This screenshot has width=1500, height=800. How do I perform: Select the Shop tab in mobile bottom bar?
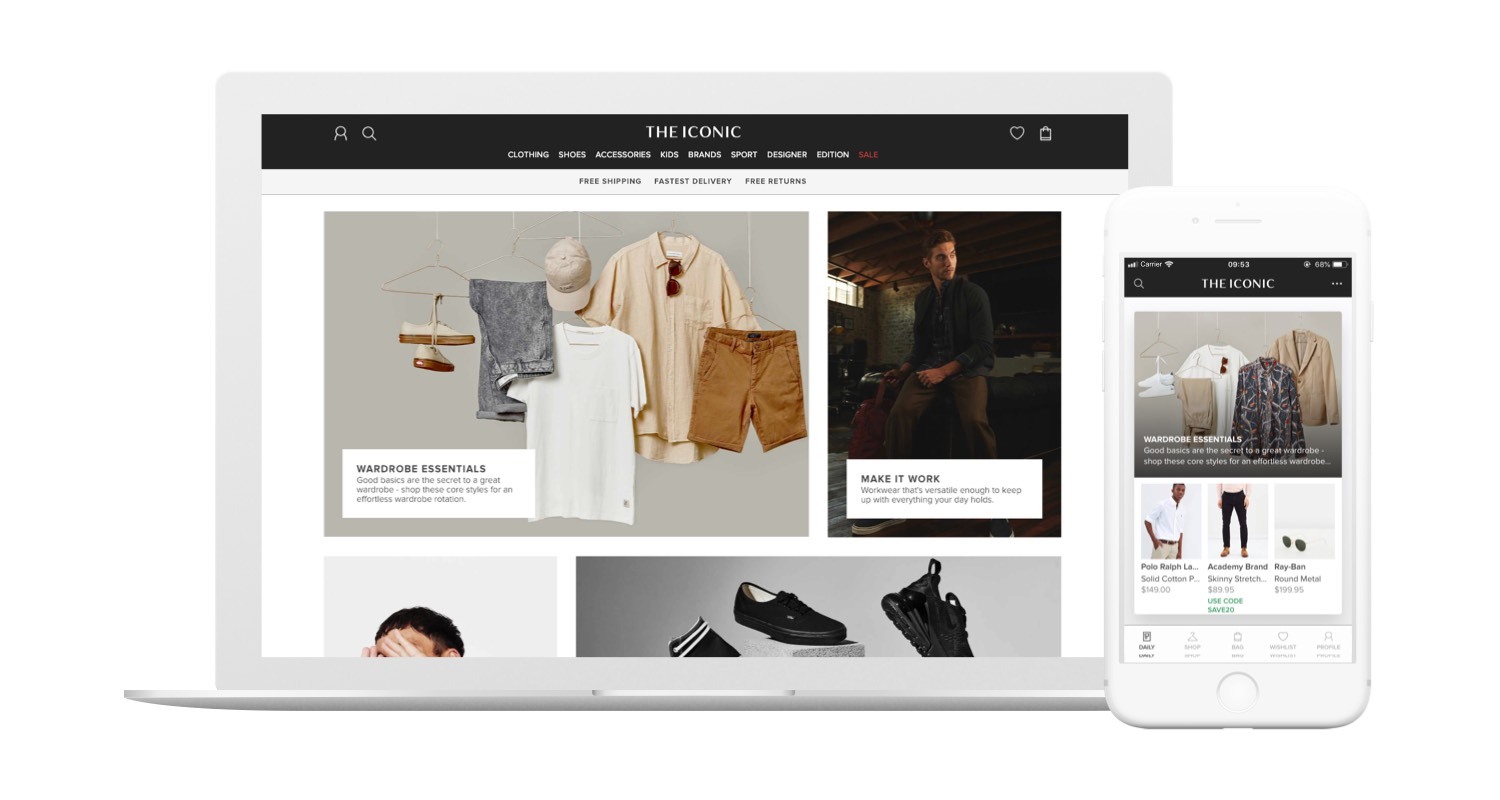[x=1192, y=641]
